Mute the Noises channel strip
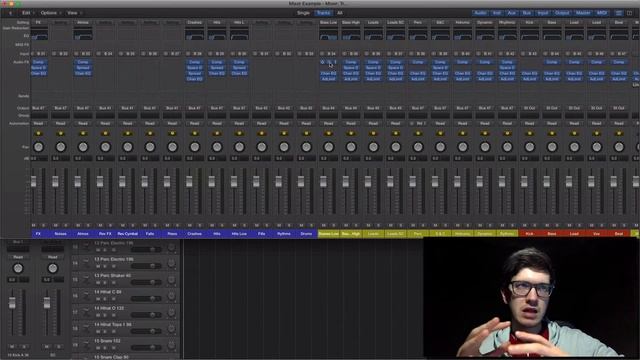The height and width of the screenshot is (360, 640). [56, 225]
